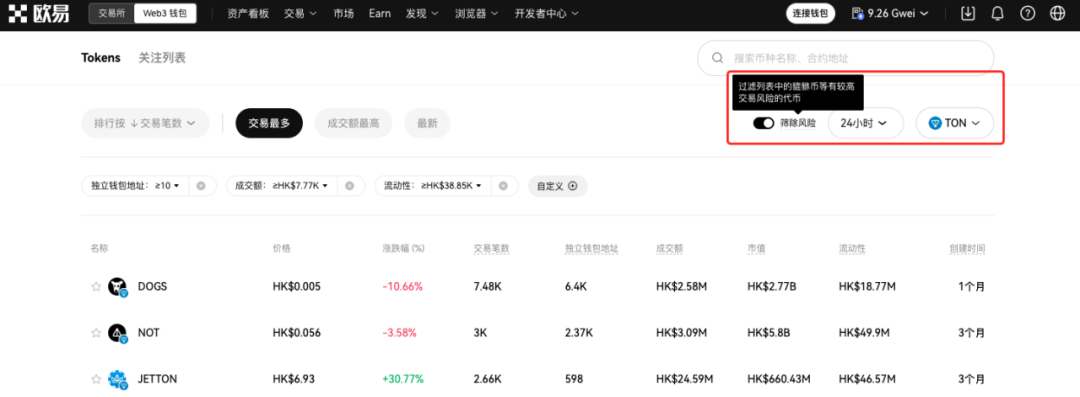This screenshot has height=397, width=1080.
Task: Open the language globe icon
Action: click(1057, 13)
